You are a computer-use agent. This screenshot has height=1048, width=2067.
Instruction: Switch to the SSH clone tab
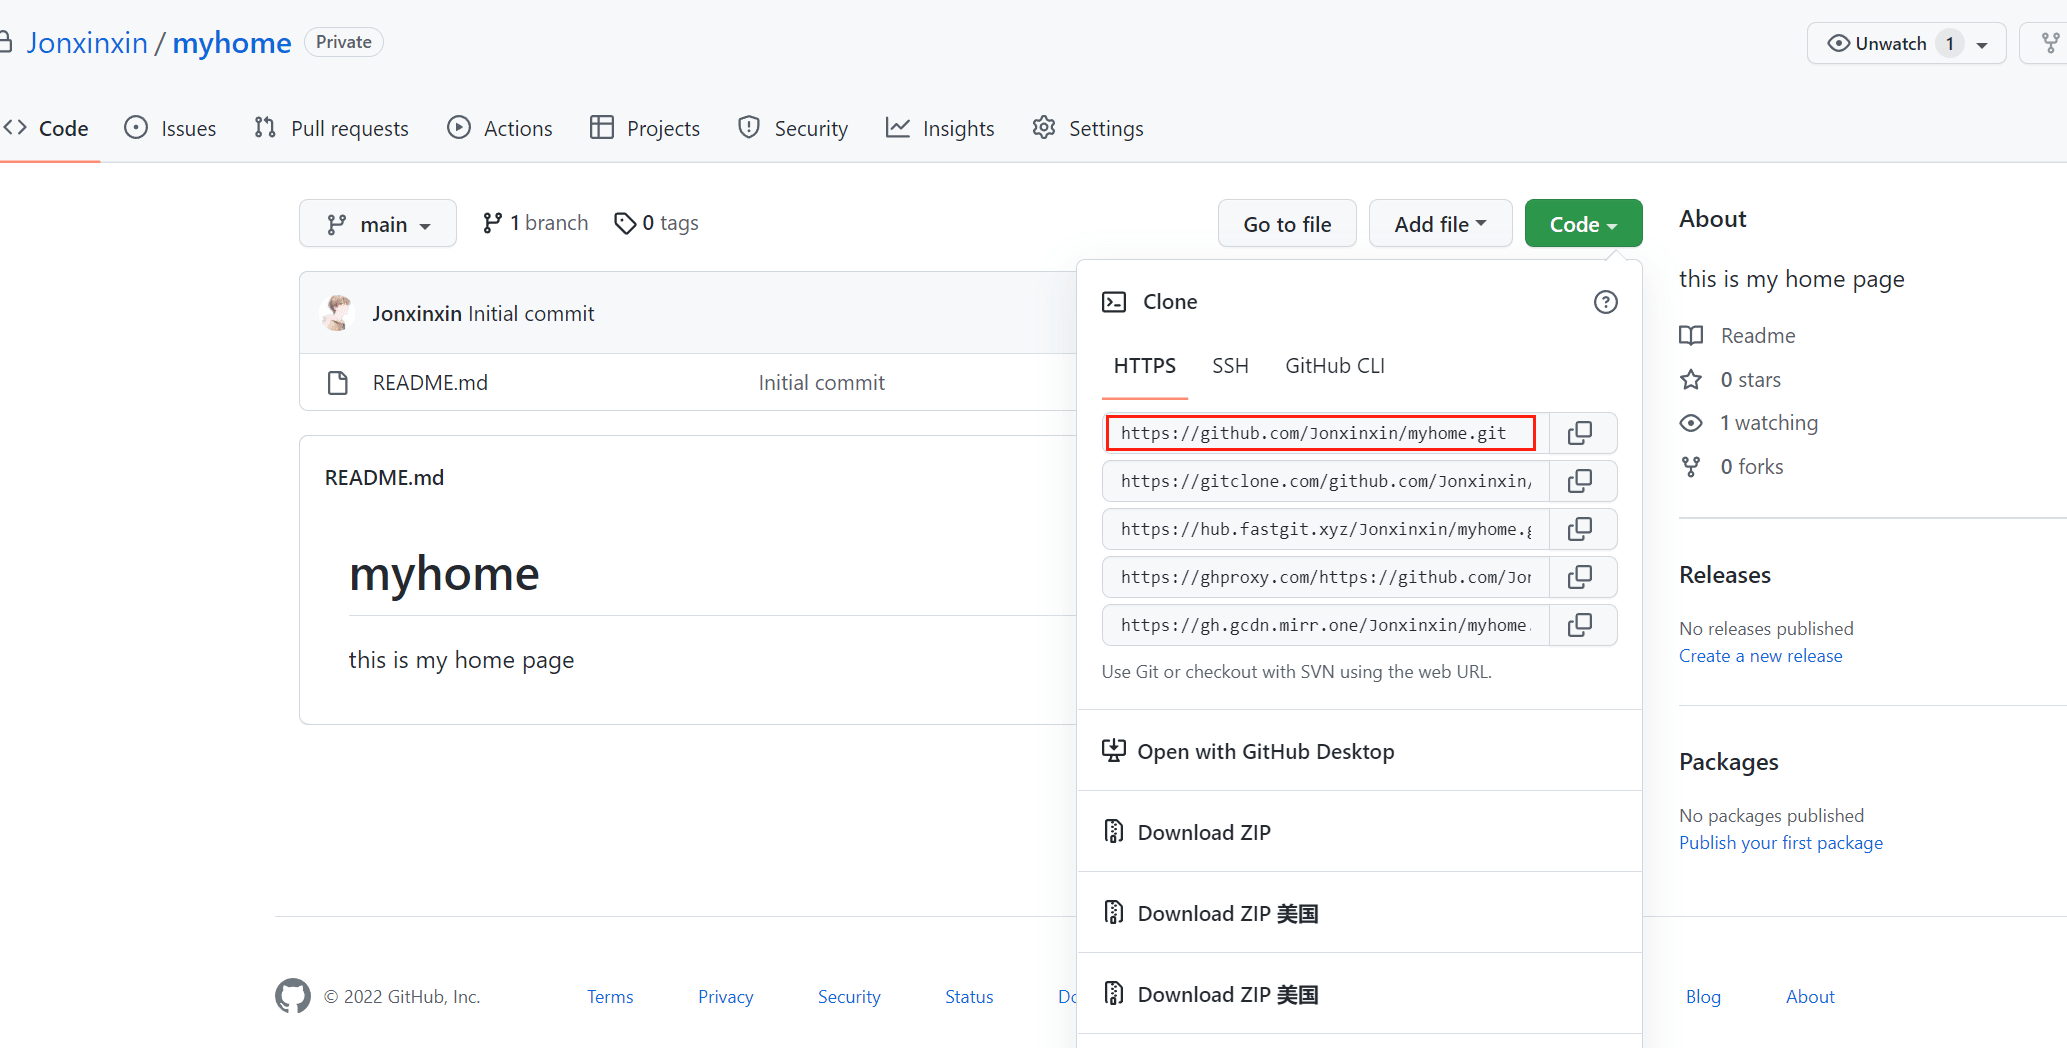pyautogui.click(x=1230, y=366)
